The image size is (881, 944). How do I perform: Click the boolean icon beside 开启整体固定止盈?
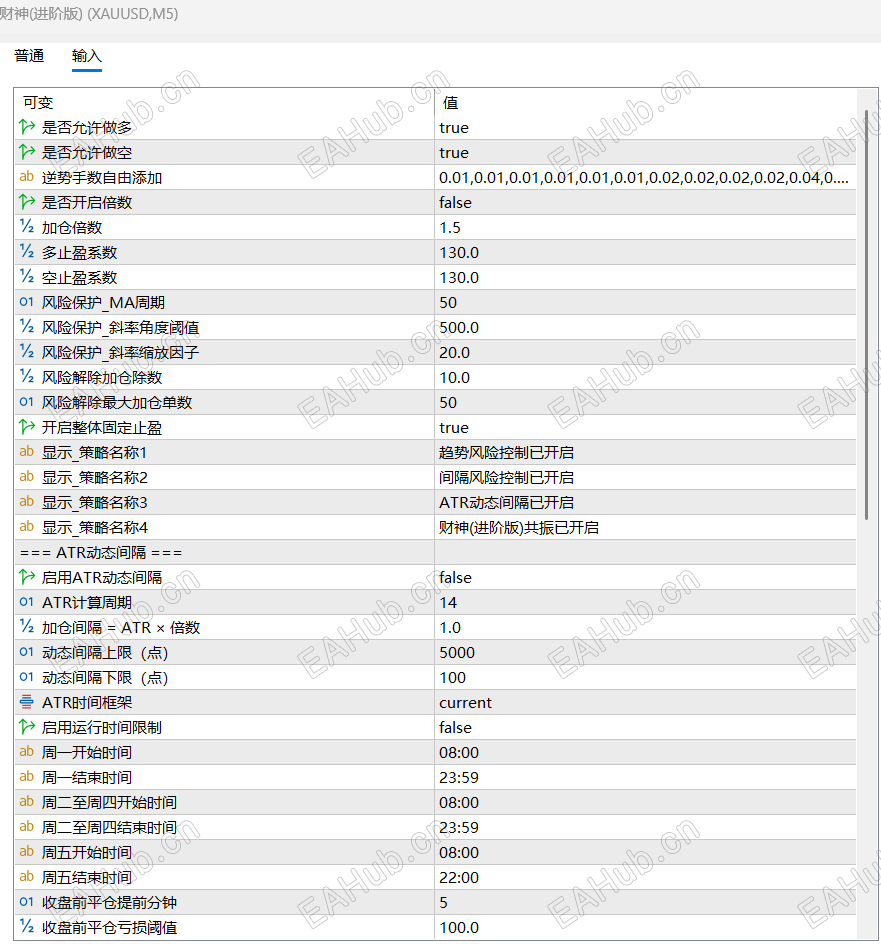coord(26,427)
